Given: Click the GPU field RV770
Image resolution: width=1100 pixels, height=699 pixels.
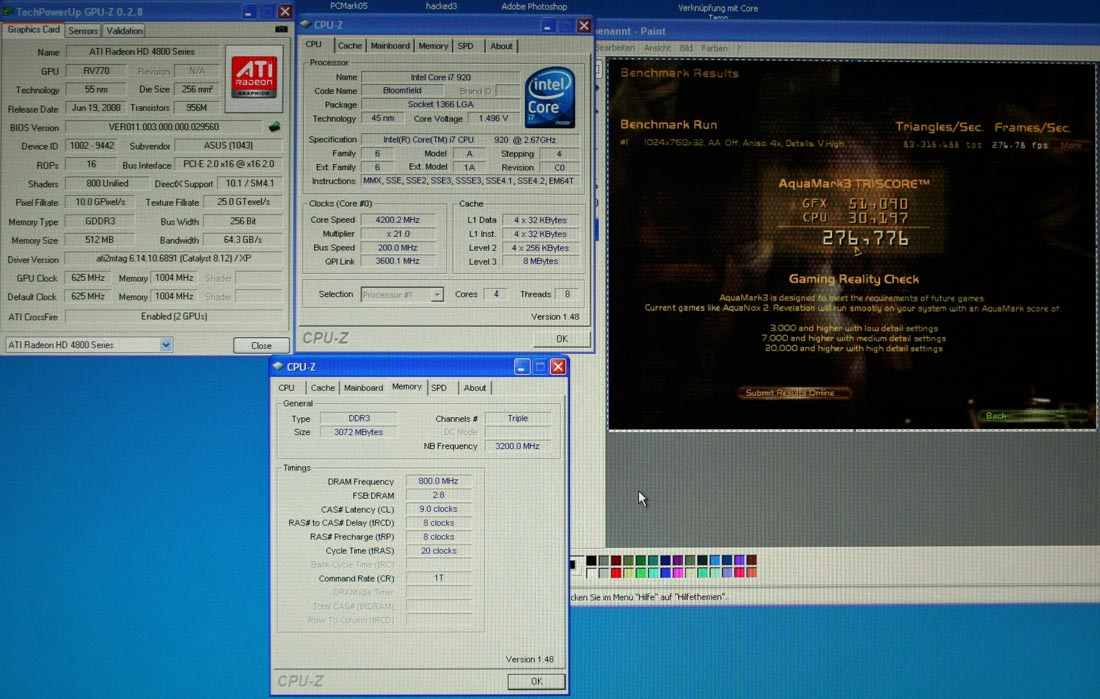Looking at the screenshot, I should click(96, 71).
